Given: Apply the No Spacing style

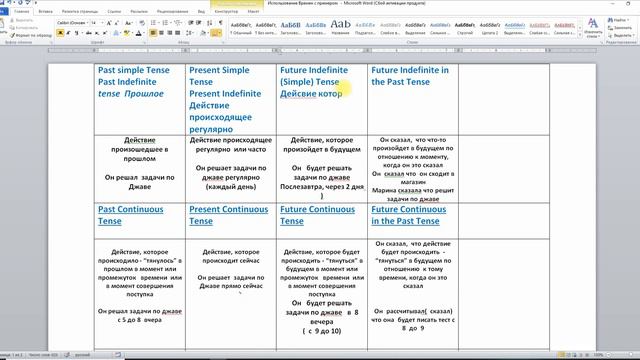Looking at the screenshot, I should [x=266, y=28].
